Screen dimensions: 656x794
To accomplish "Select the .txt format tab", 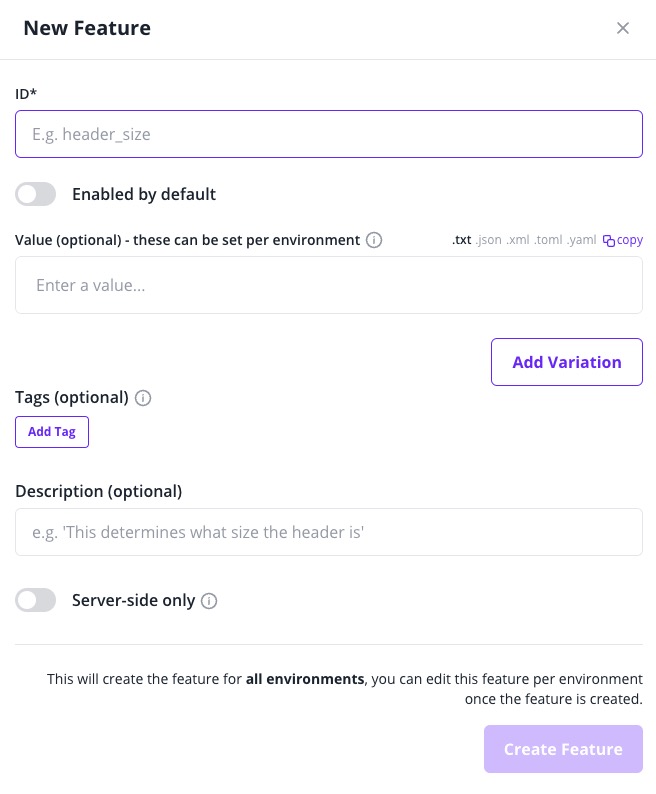I will click(461, 240).
